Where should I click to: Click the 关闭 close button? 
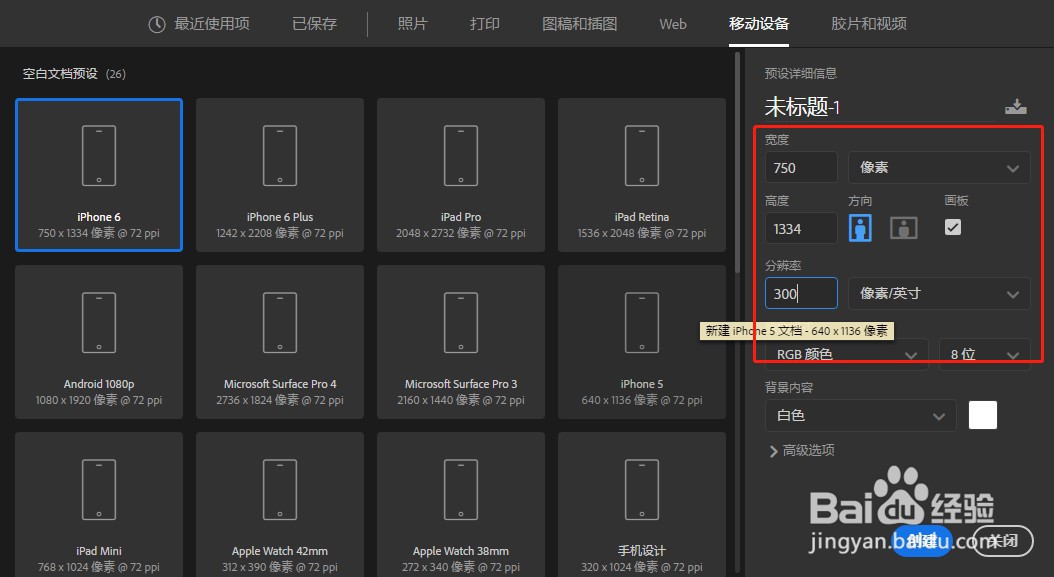1002,541
